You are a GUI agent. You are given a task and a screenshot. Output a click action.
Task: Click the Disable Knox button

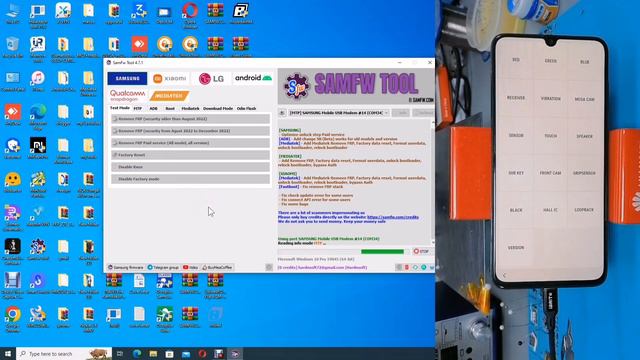[191, 167]
